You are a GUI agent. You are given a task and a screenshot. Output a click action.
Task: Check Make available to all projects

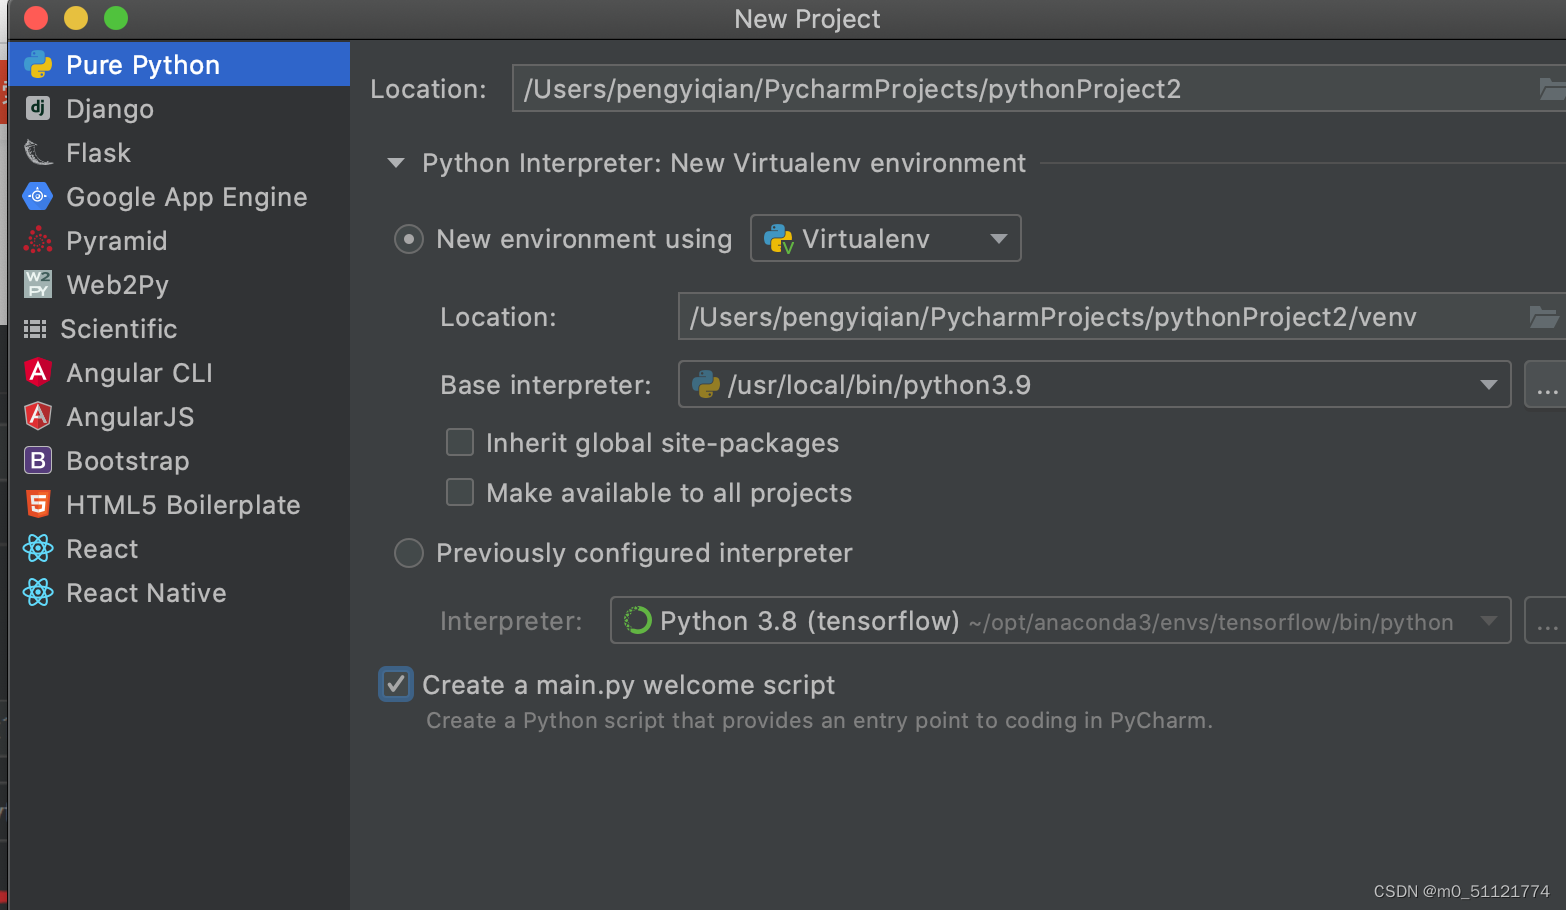pos(460,492)
